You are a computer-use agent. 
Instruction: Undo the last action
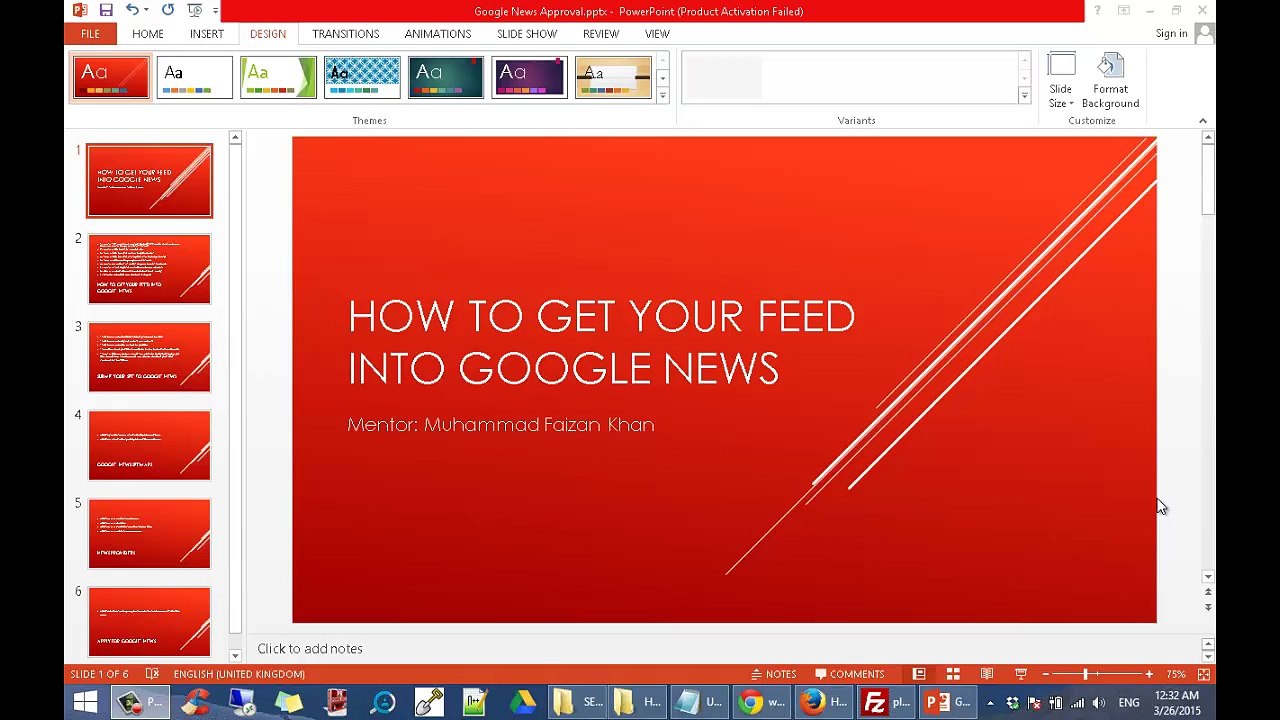click(131, 10)
